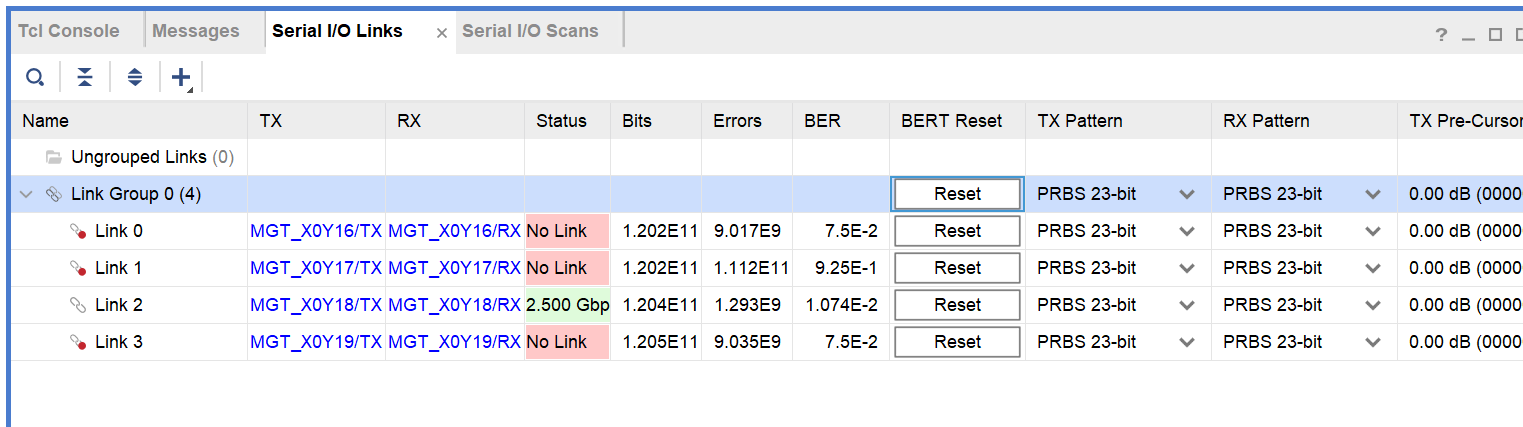Viewport: 1523px width, 427px height.
Task: Open TX Pattern dropdown for Link 0
Action: pos(1187,231)
